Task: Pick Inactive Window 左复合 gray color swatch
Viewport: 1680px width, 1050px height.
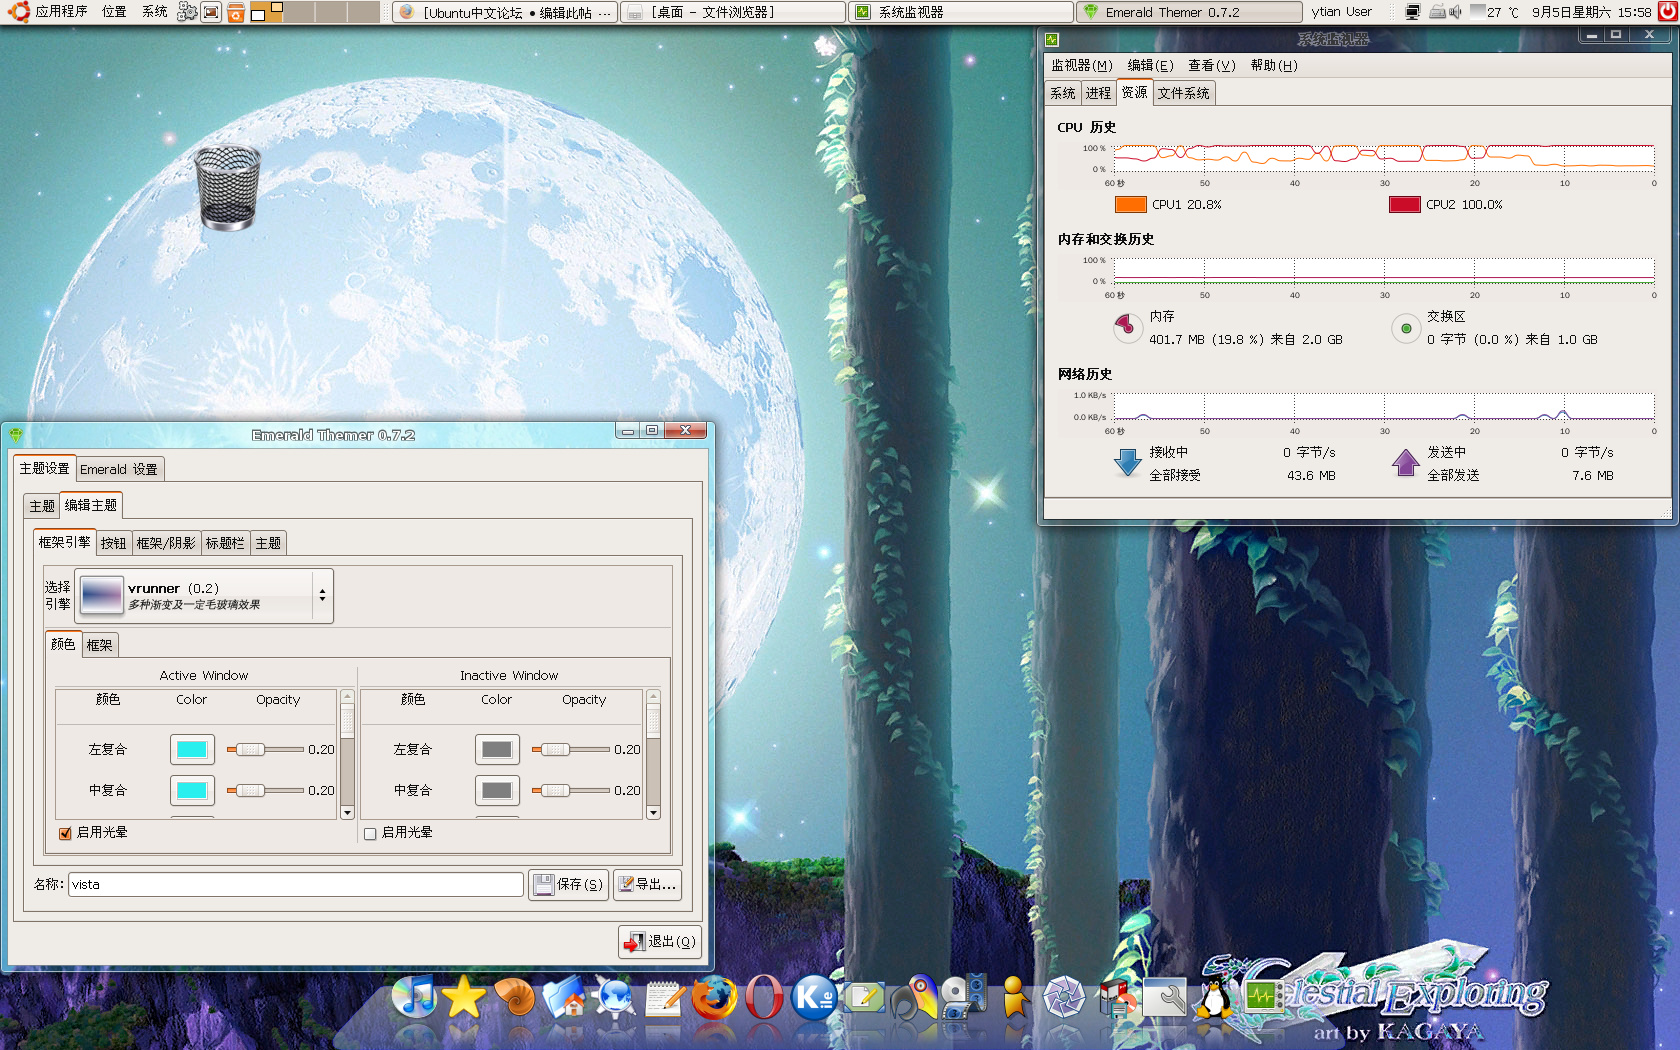Action: (497, 749)
